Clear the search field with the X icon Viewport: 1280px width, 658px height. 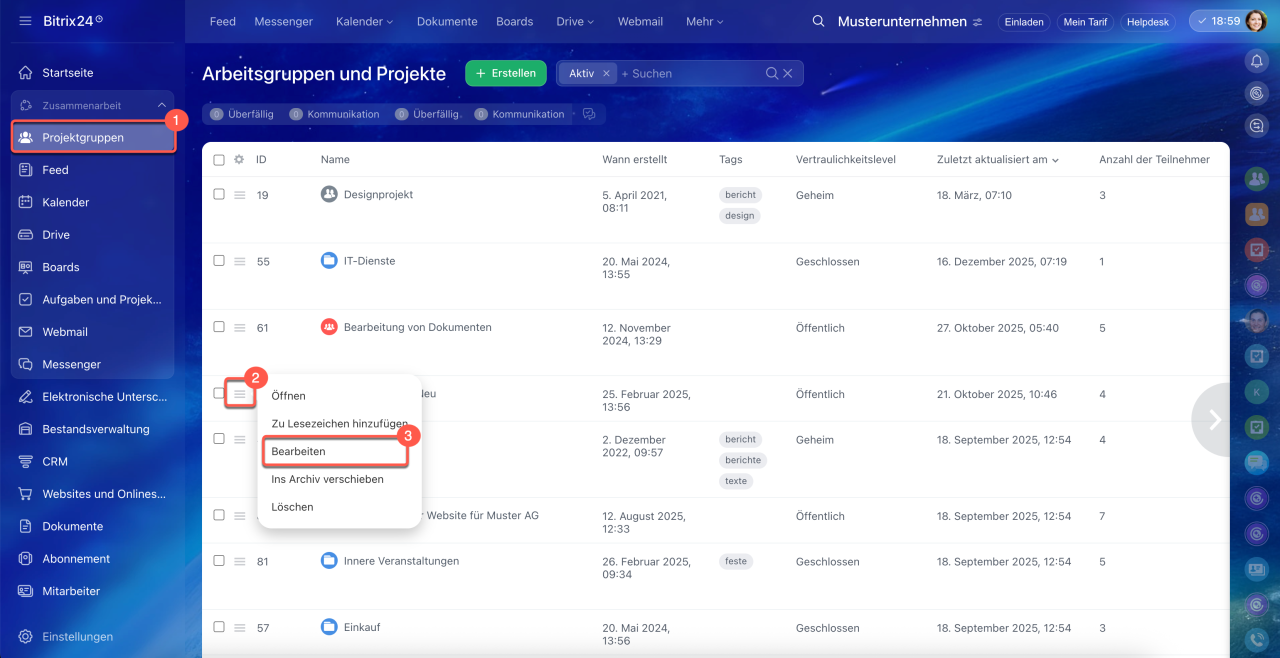[788, 73]
